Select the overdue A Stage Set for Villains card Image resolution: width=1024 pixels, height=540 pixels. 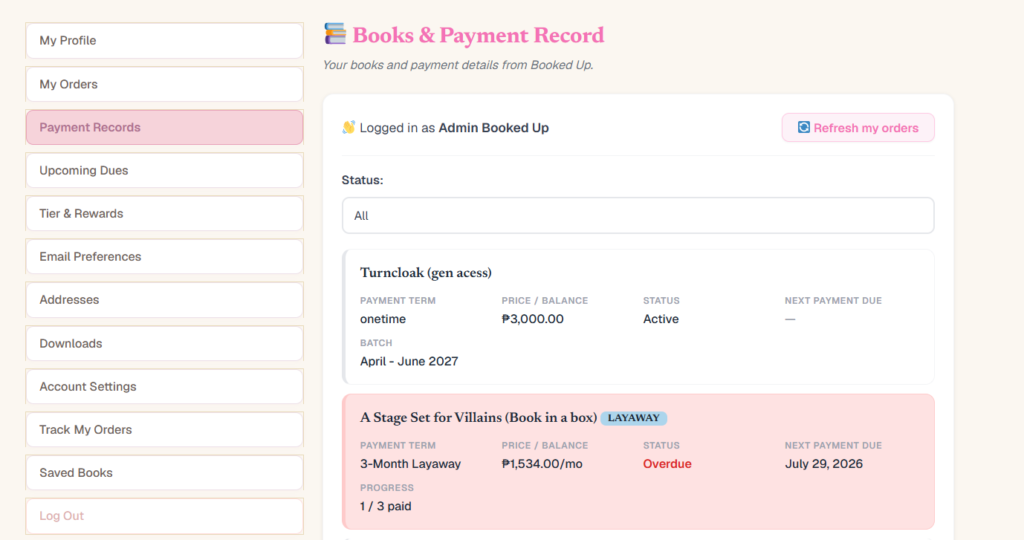[x=638, y=462]
